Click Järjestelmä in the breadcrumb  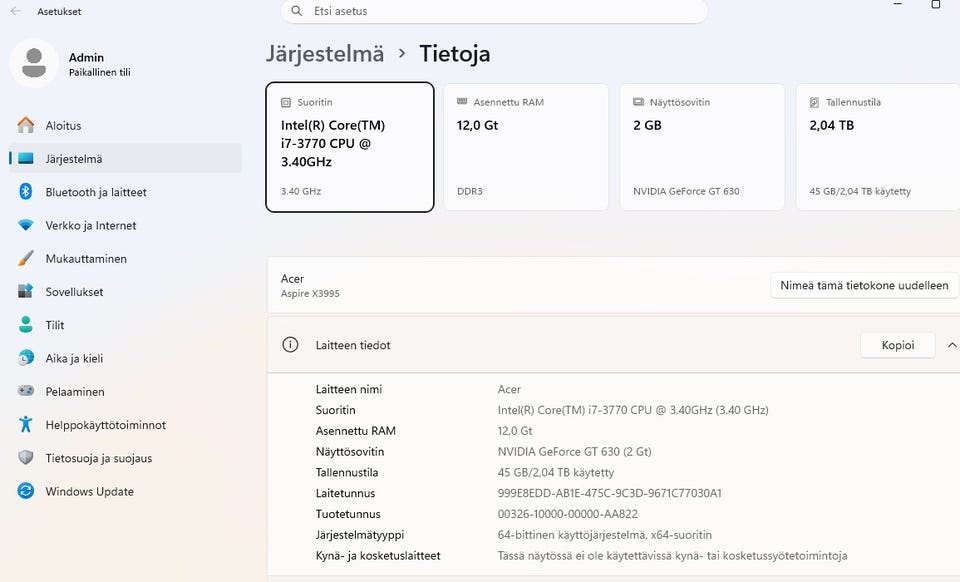325,54
